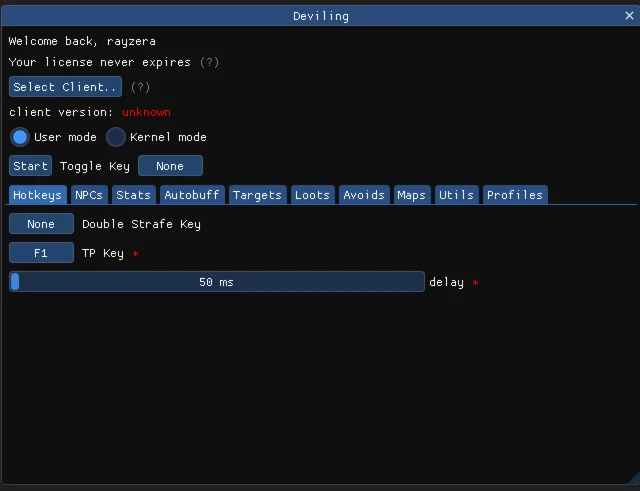
Task: Select User mode radio button
Action: [20, 137]
